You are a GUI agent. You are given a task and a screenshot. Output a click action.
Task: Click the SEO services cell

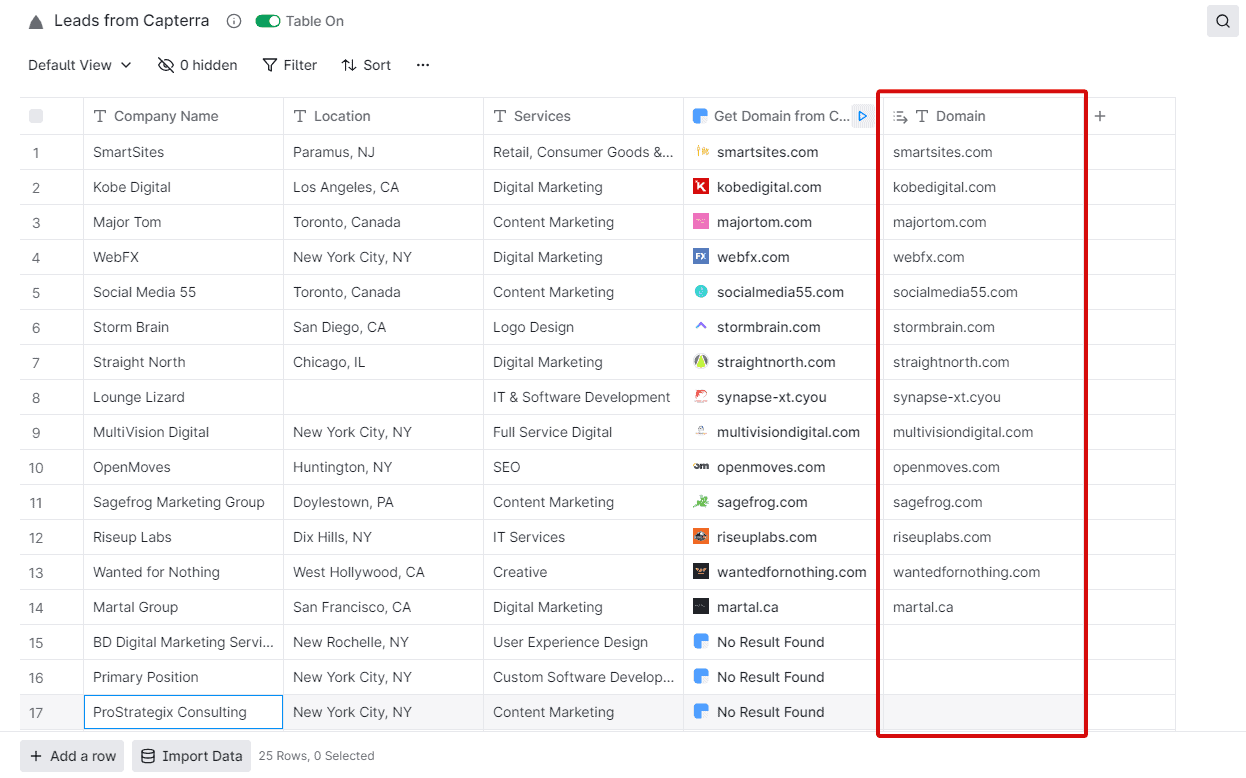click(x=584, y=467)
